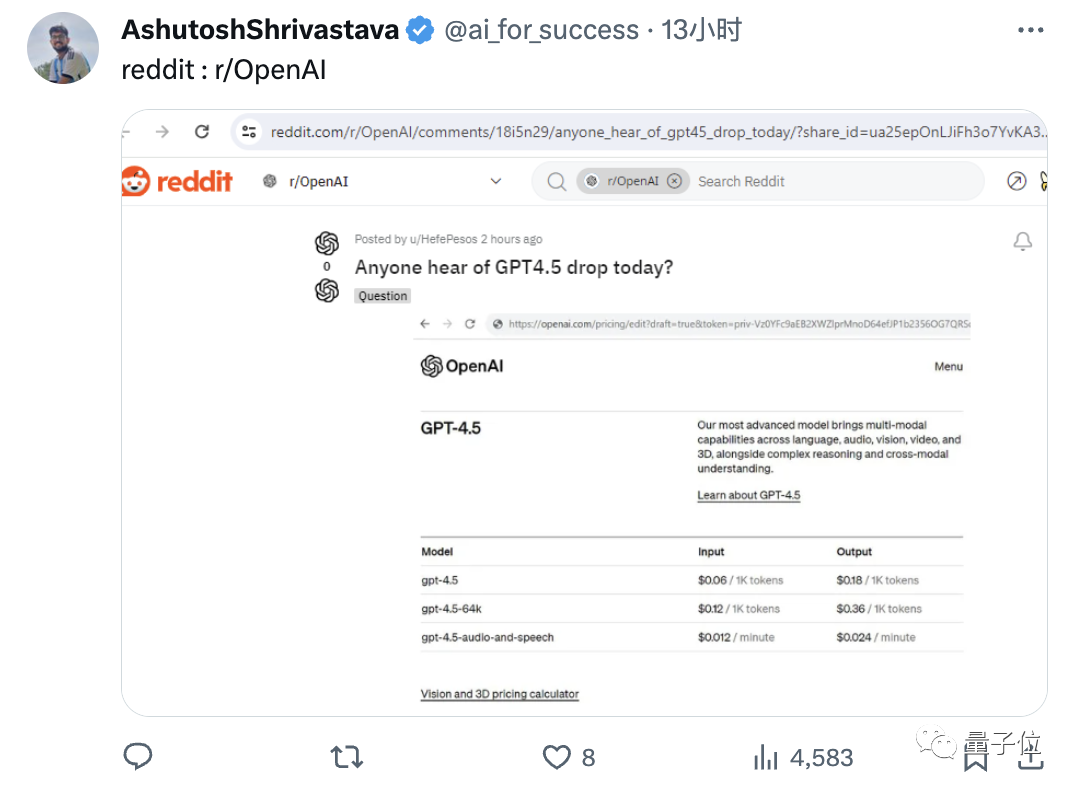
Task: Like the tweet with the heart icon
Action: pos(557,757)
